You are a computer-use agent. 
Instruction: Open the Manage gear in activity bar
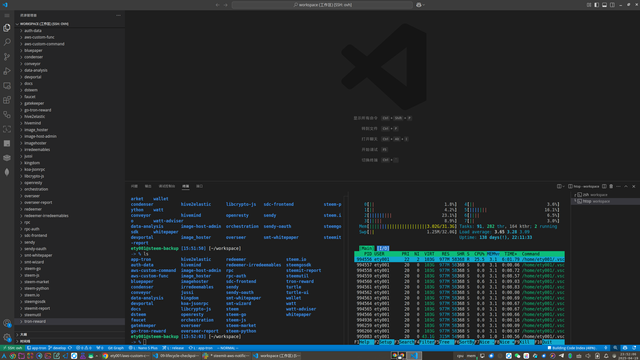click(x=7, y=338)
